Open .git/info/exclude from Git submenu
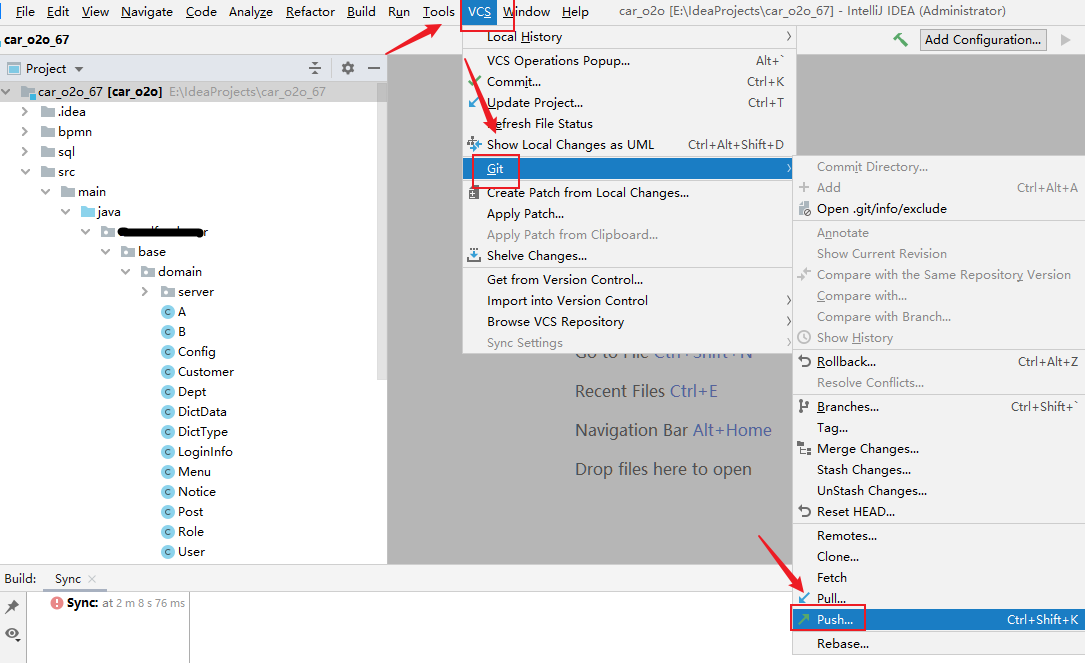This screenshot has height=663, width=1085. pos(938,209)
